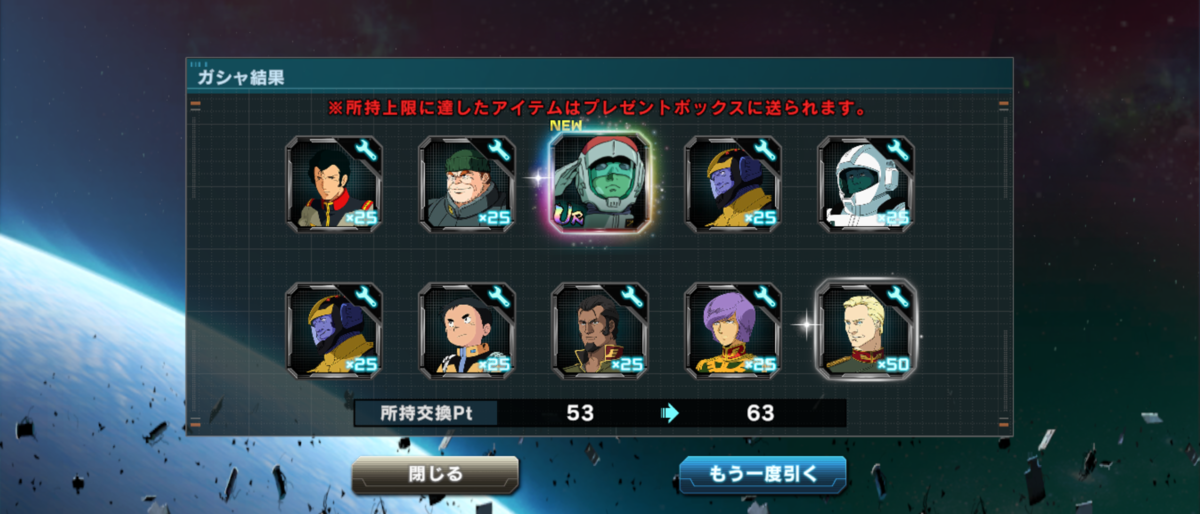The height and width of the screenshot is (514, 1200).
Task: Tap the blonde officer ×50 card
Action: point(866,330)
